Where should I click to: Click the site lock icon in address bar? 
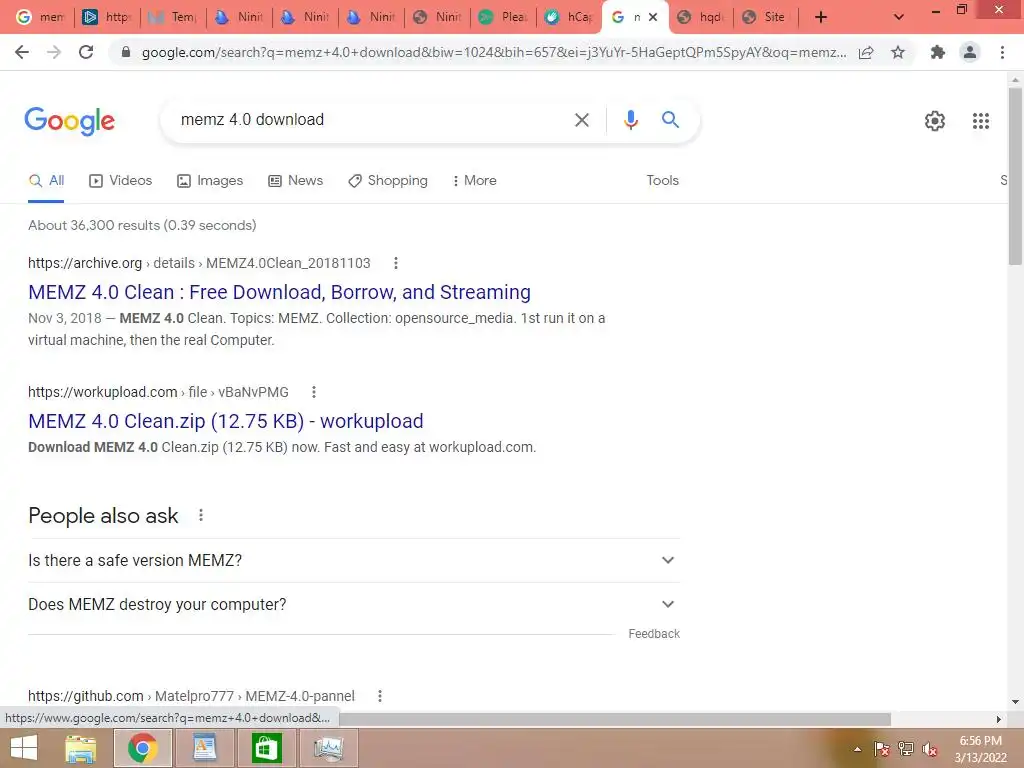pos(126,52)
